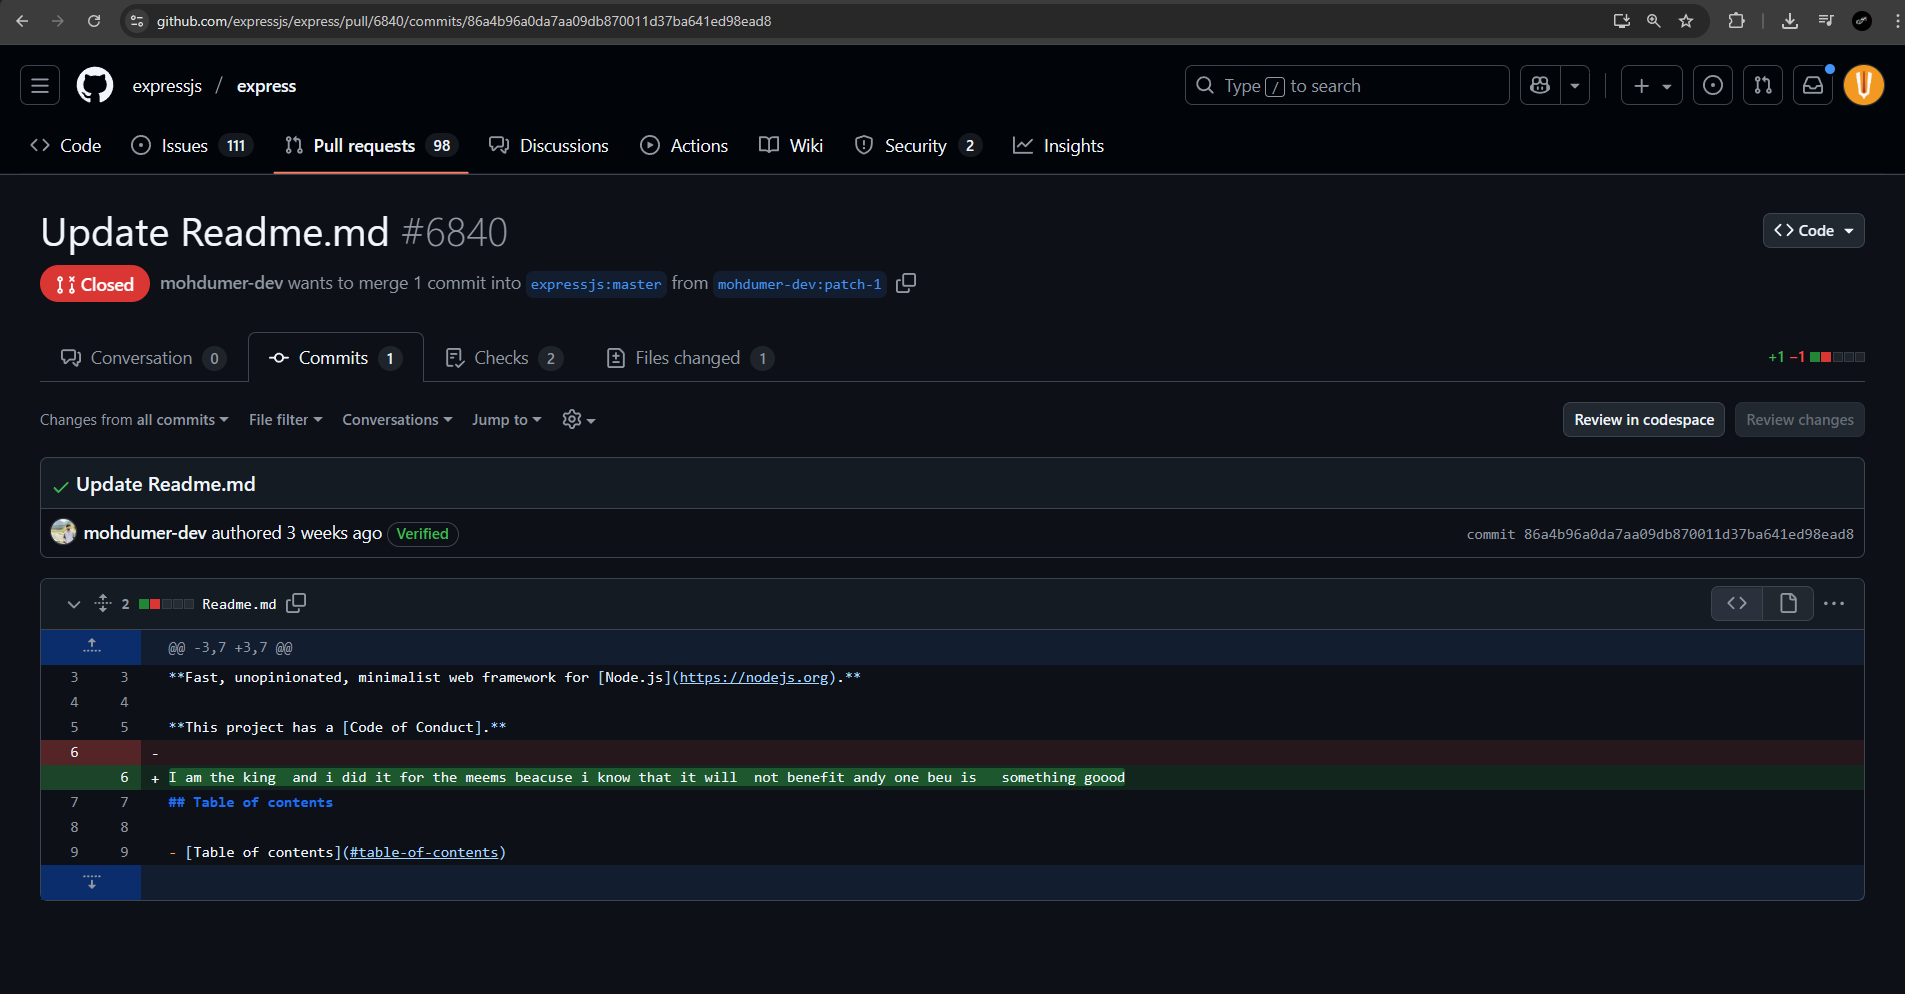Follow the #table-of-contents link in the diff
1905x994 pixels.
point(423,851)
